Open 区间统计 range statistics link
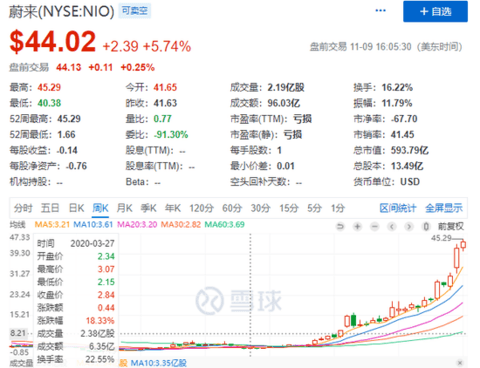This screenshot has width=480, height=368. pos(398,208)
